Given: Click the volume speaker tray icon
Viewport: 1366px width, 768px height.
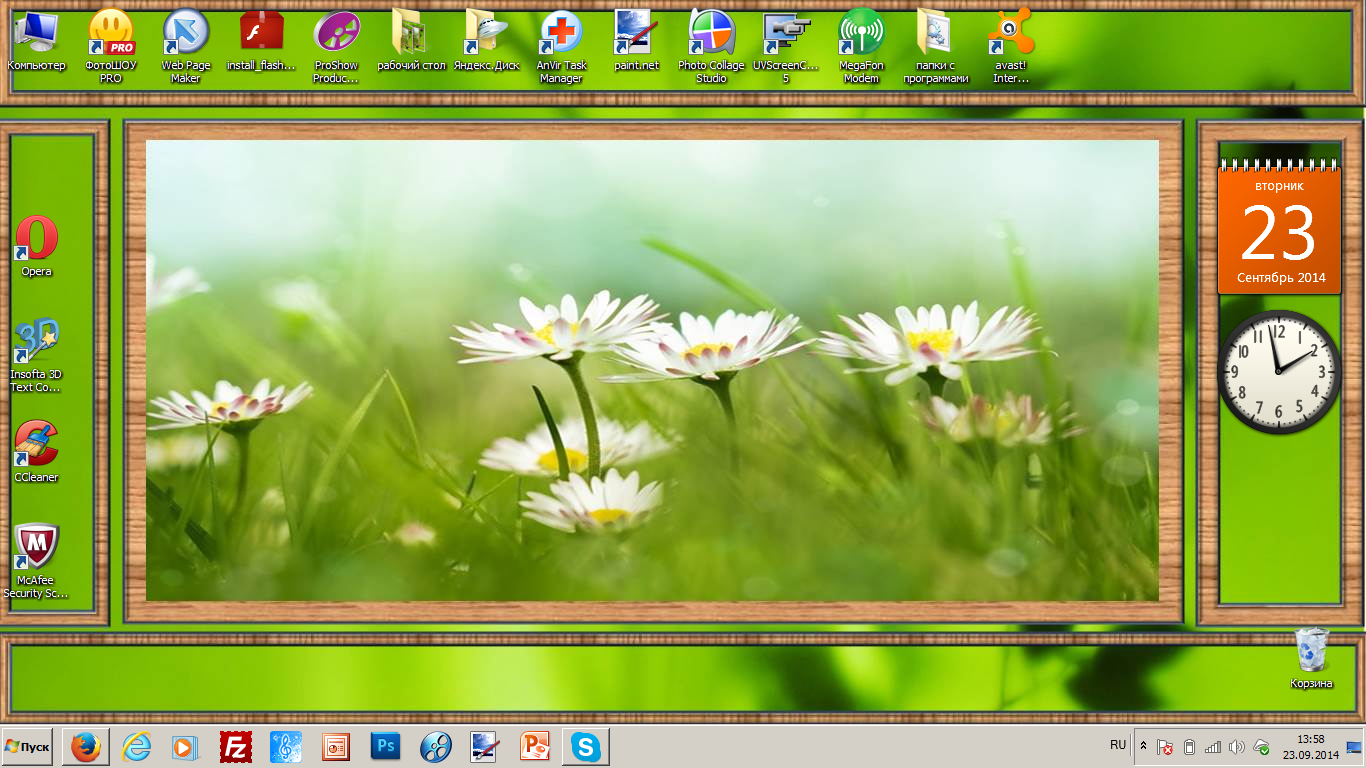Looking at the screenshot, I should [x=1236, y=747].
